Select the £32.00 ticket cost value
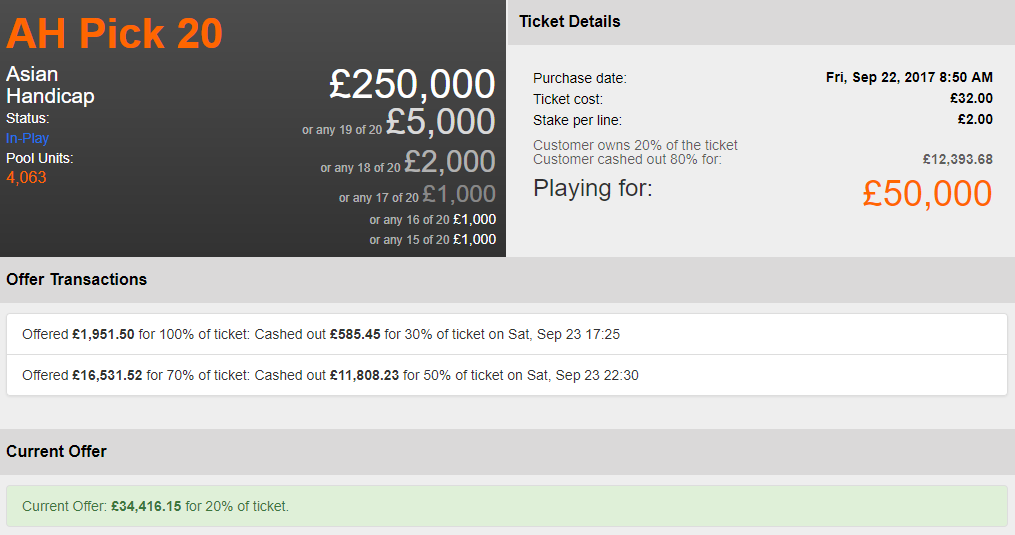Viewport: 1015px width, 535px height. point(971,99)
